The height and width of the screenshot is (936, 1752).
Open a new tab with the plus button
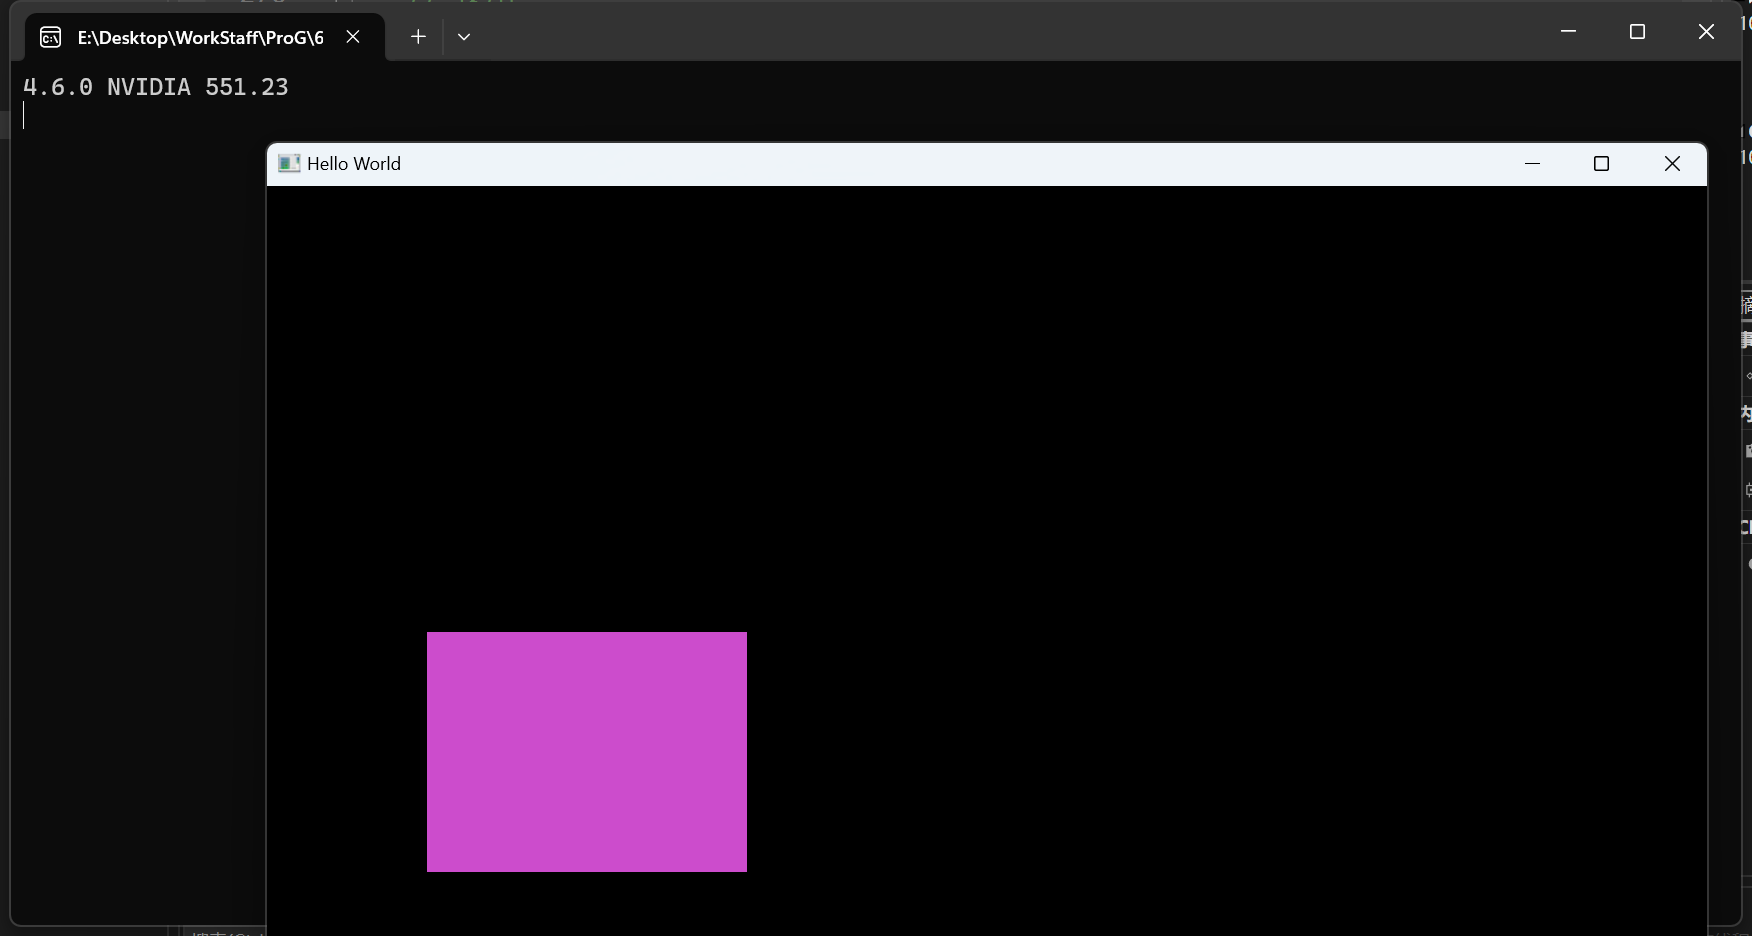pos(417,36)
